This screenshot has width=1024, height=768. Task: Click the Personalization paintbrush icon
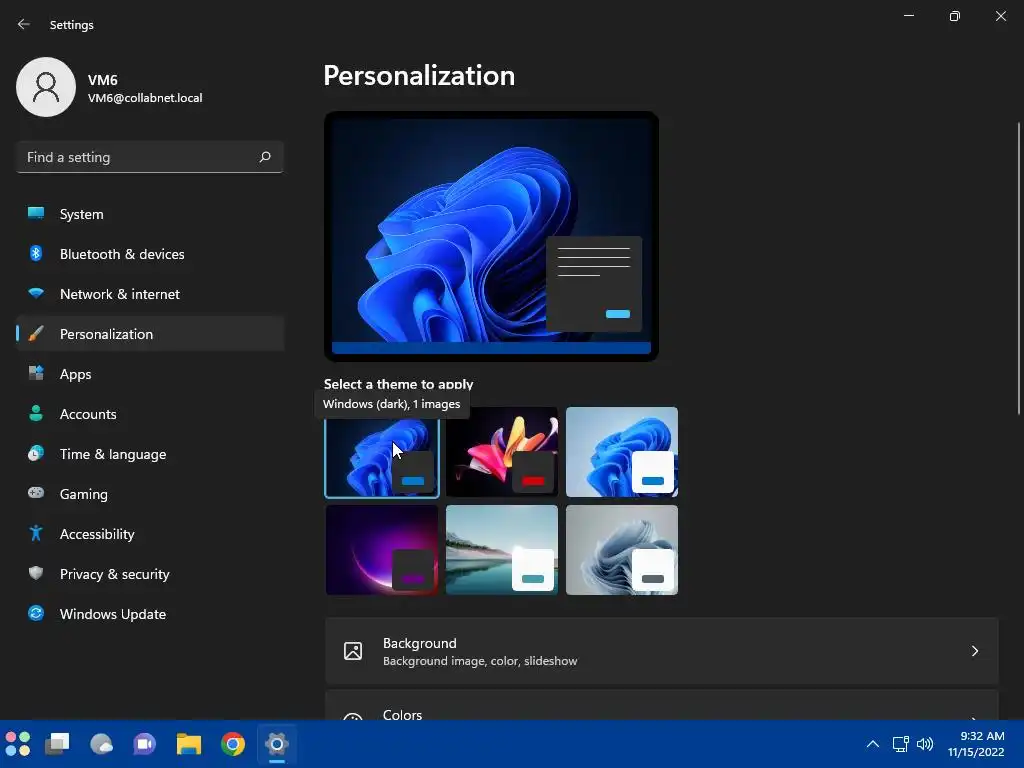click(36, 334)
